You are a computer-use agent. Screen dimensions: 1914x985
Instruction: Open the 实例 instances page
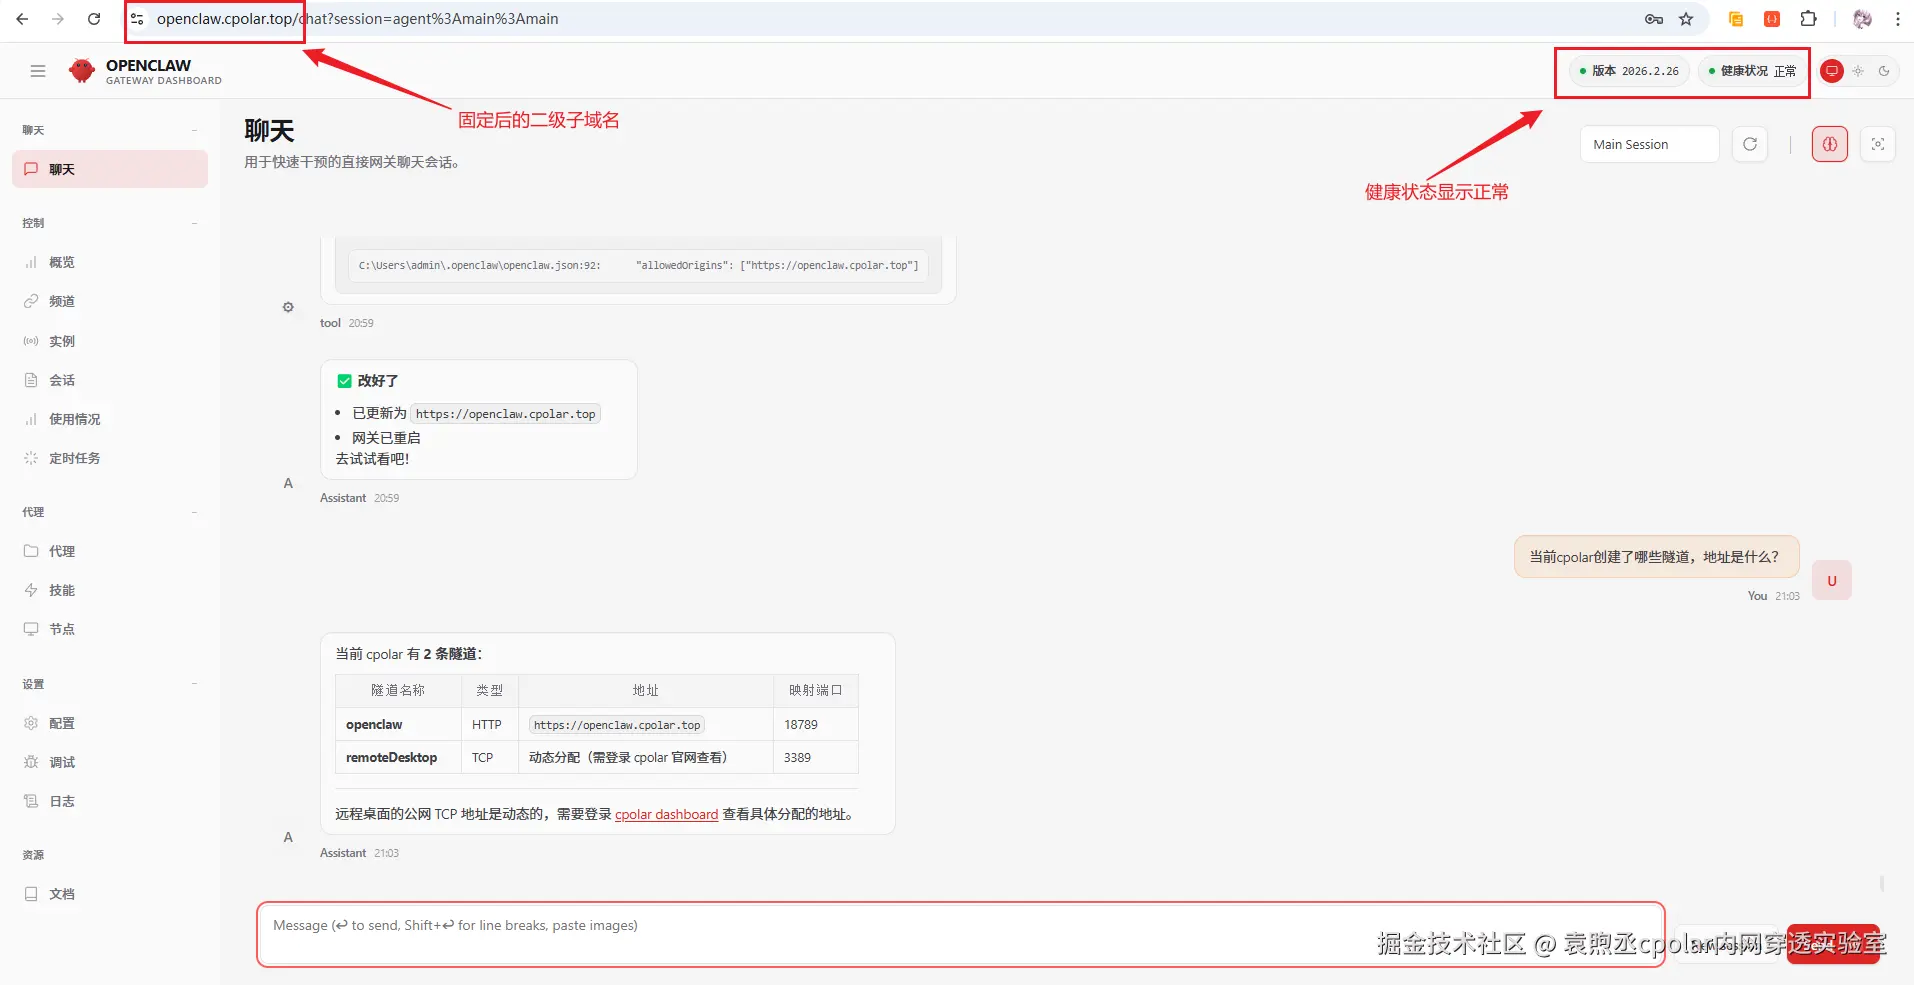pos(110,341)
